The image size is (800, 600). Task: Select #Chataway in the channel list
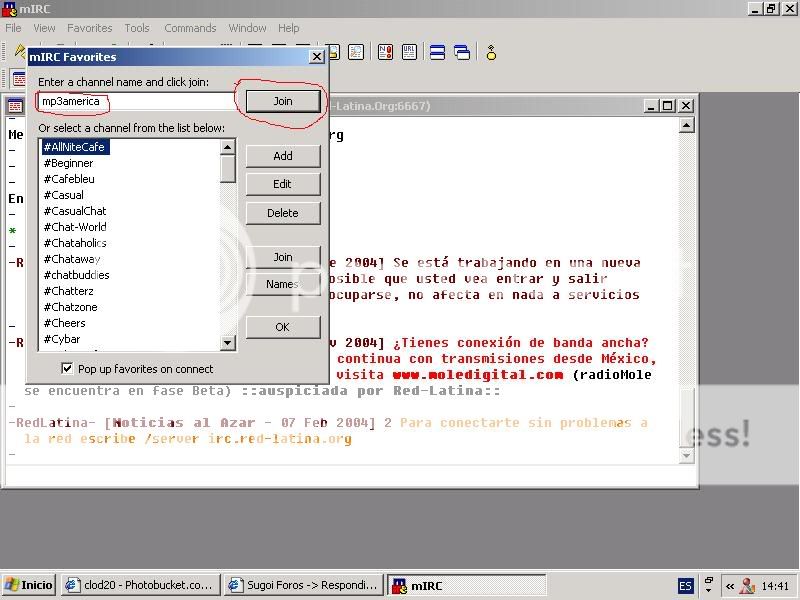pyautogui.click(x=72, y=259)
